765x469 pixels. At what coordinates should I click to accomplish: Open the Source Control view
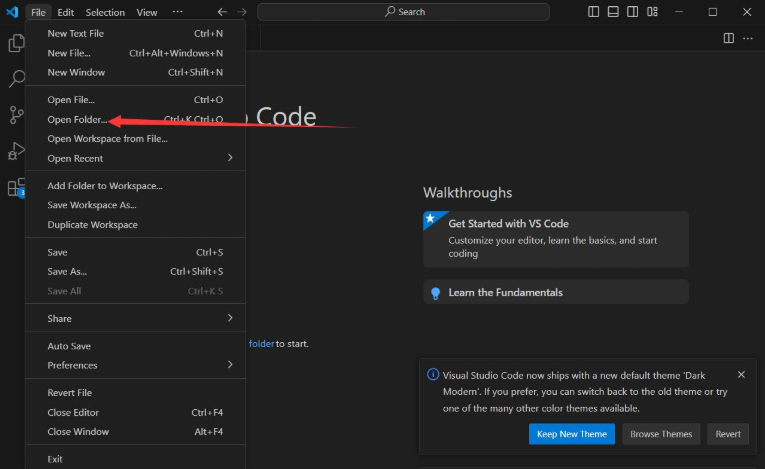point(16,115)
